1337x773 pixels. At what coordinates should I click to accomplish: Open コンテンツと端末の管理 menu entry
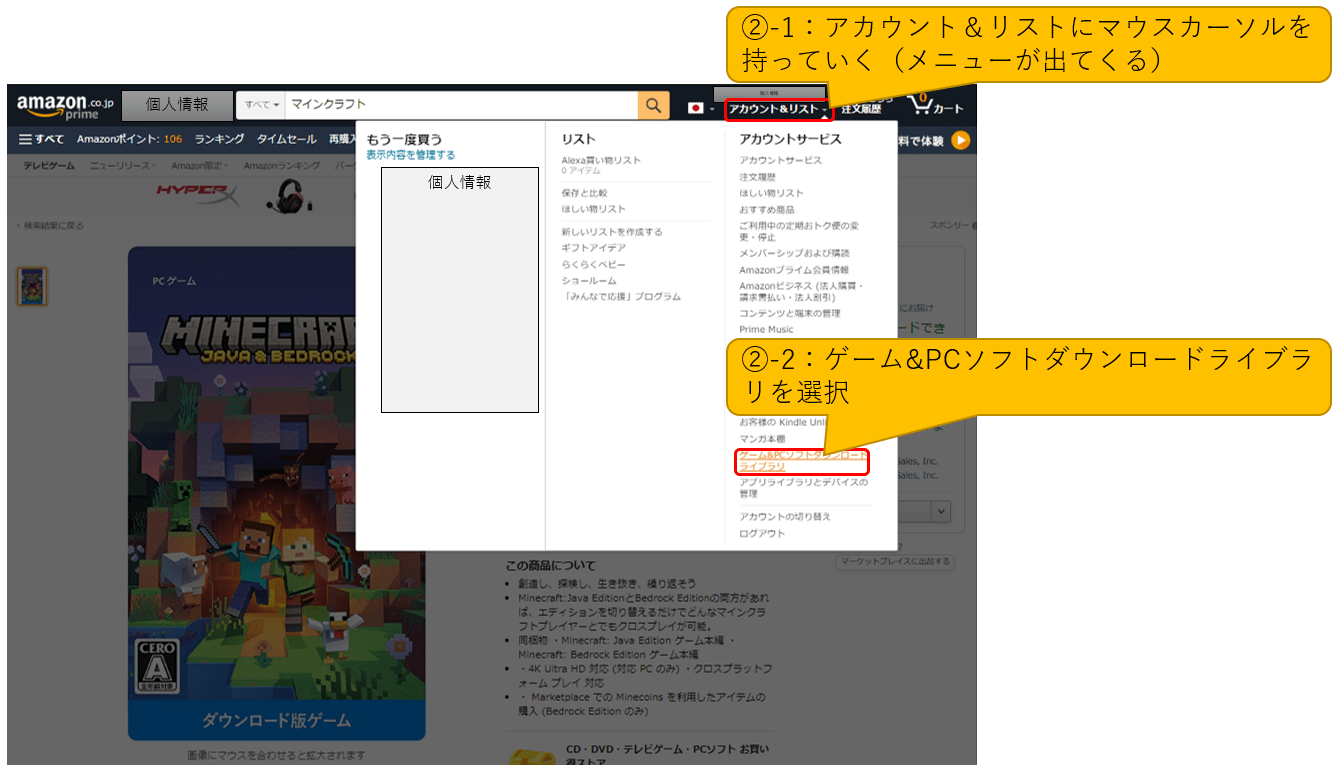click(x=790, y=313)
